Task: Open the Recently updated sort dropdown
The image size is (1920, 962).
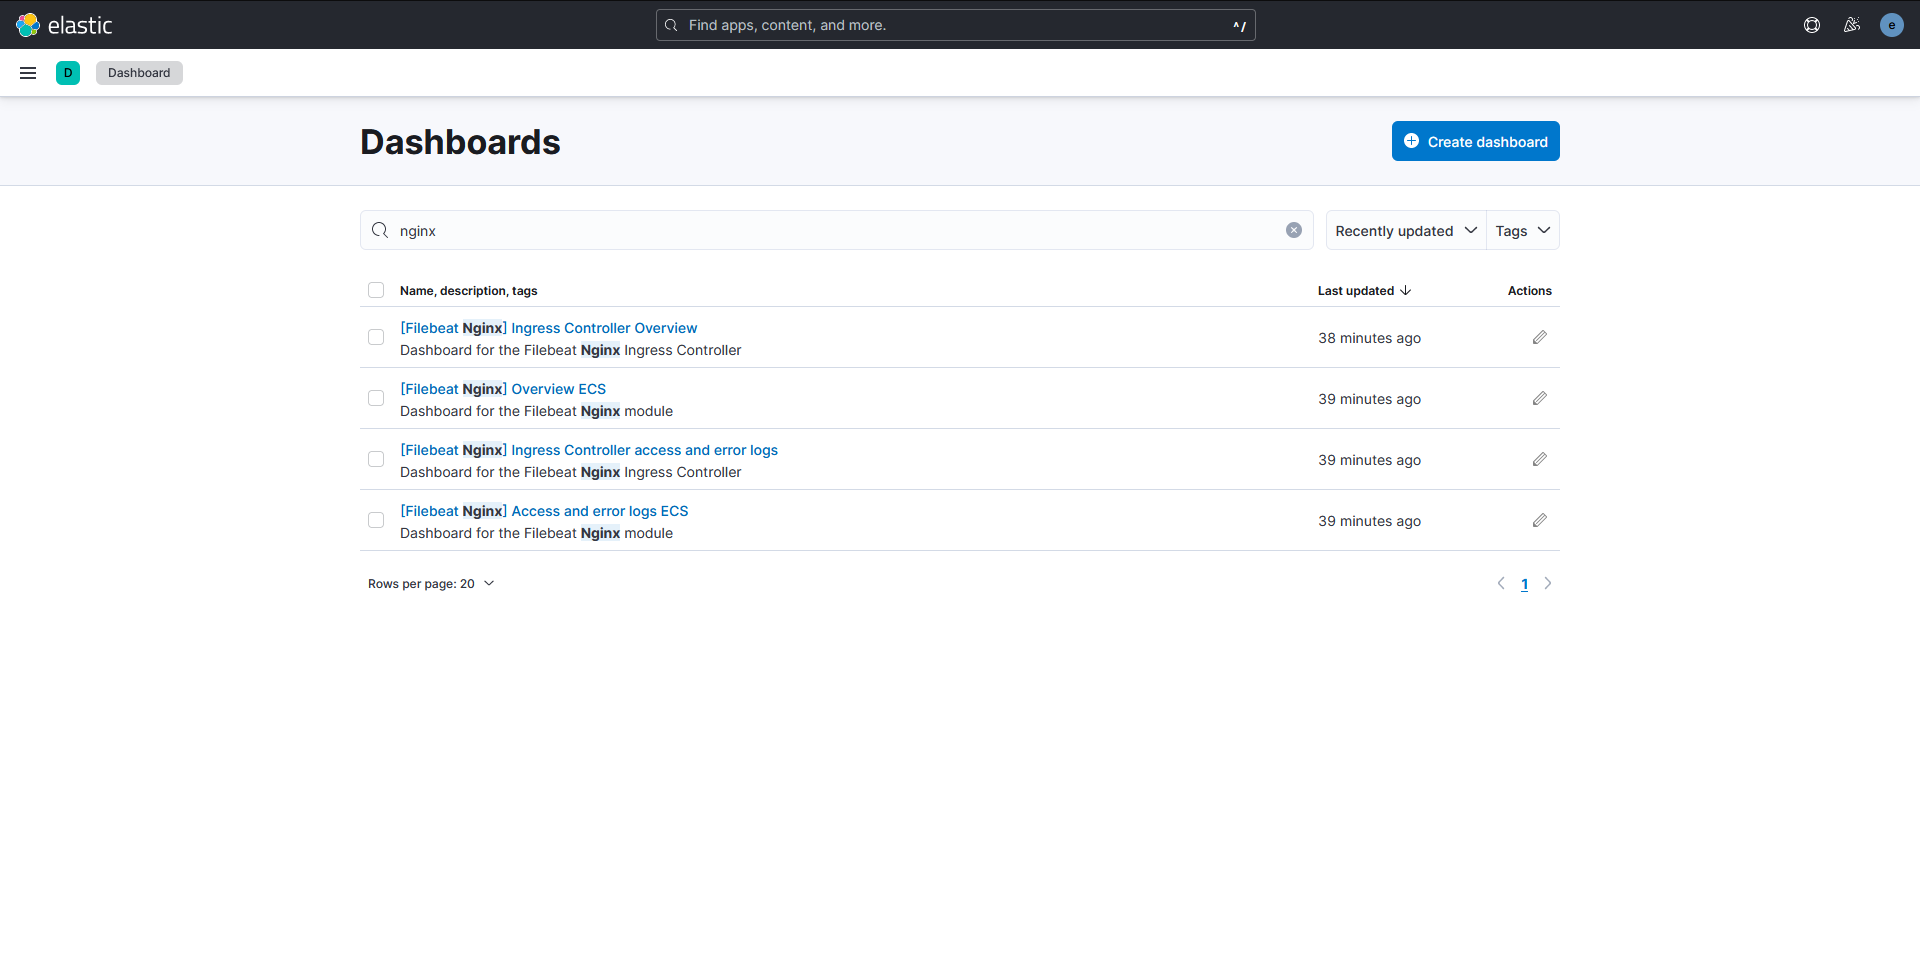Action: click(1405, 230)
